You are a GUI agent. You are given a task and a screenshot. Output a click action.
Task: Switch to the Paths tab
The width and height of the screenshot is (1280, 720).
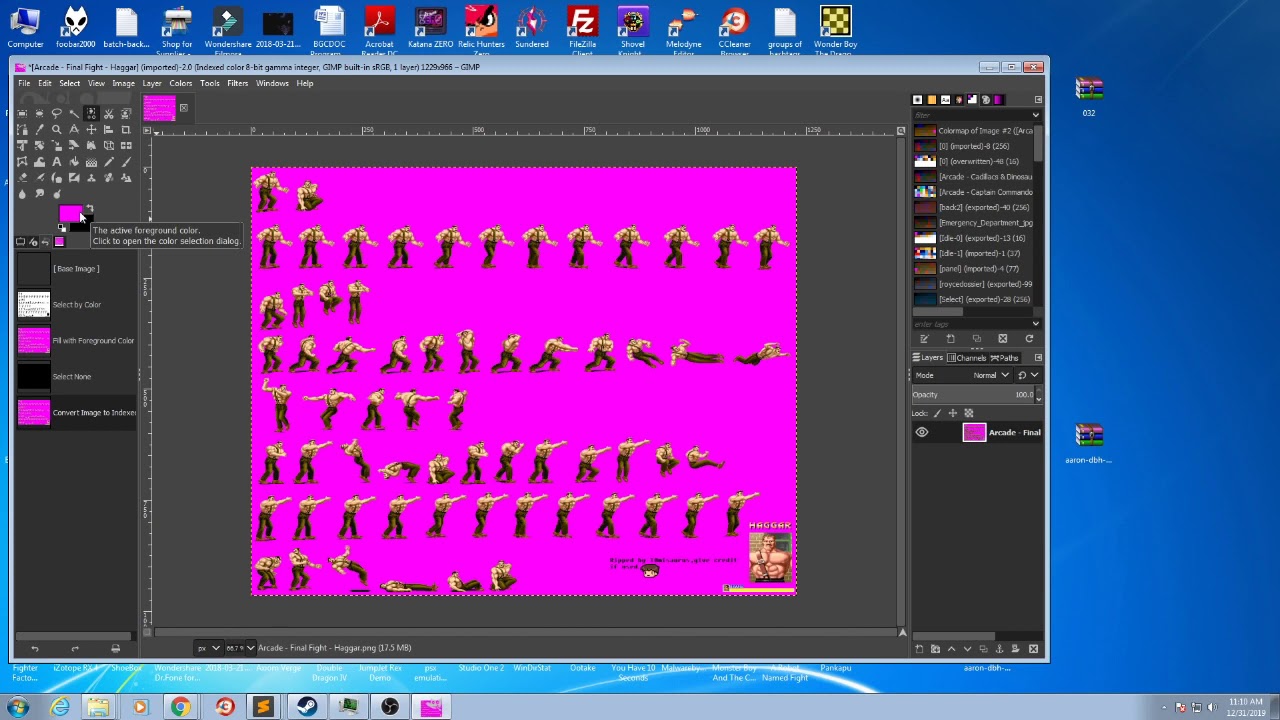point(1004,358)
